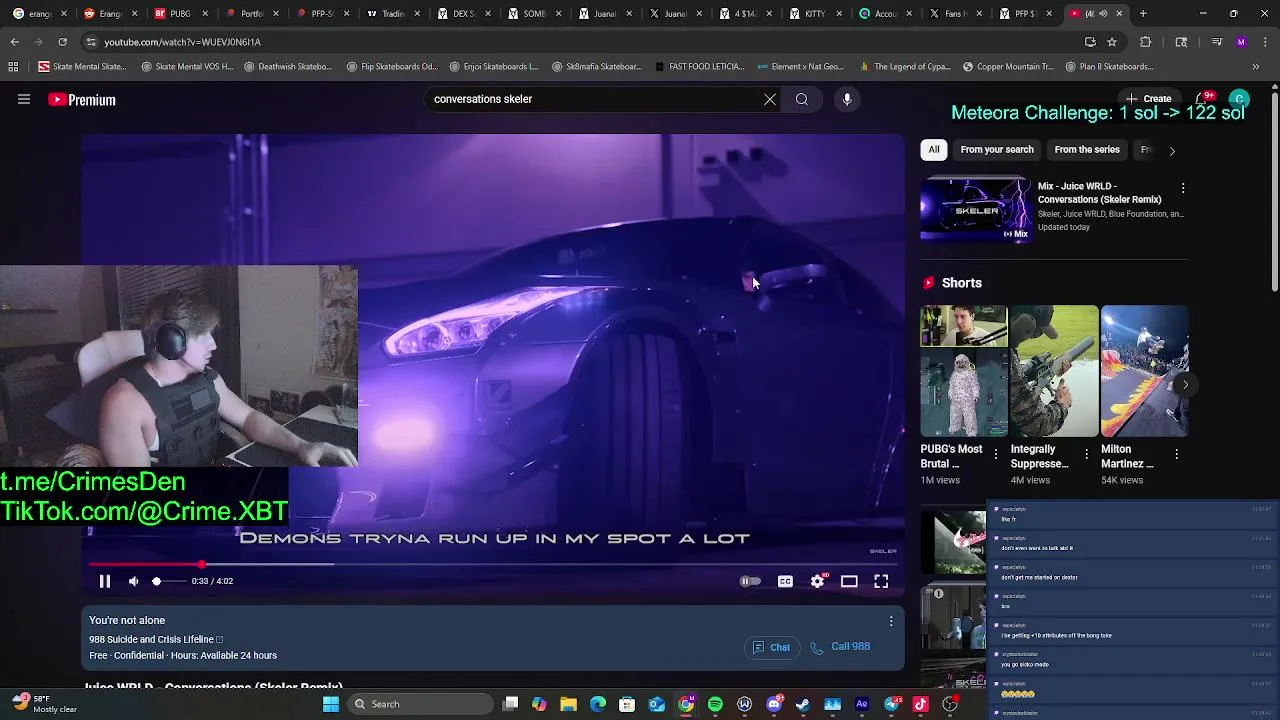Screen dimensions: 1280x720
Task: Open PUBG's Most Brutal short
Action: point(964,371)
